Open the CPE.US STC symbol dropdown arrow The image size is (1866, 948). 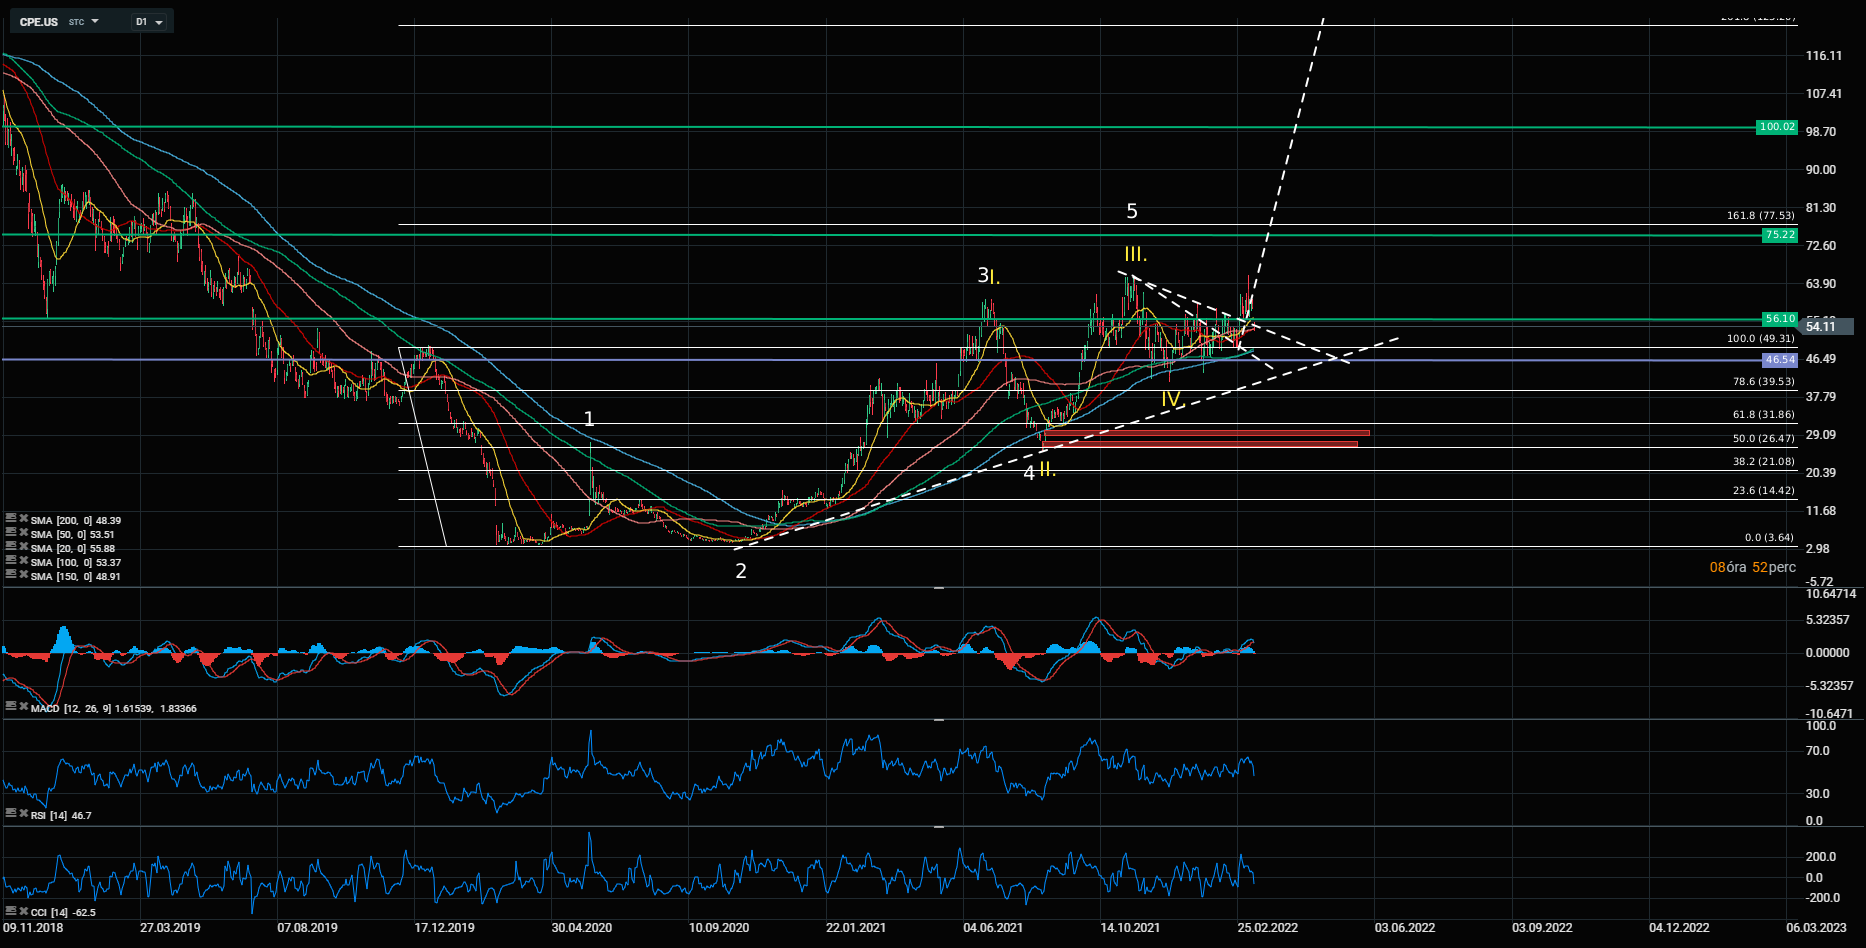(95, 21)
